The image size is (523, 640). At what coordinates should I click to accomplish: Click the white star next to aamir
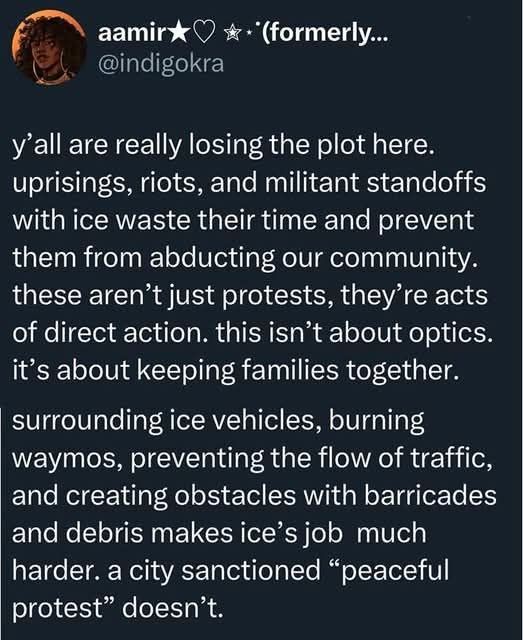pyautogui.click(x=180, y=34)
